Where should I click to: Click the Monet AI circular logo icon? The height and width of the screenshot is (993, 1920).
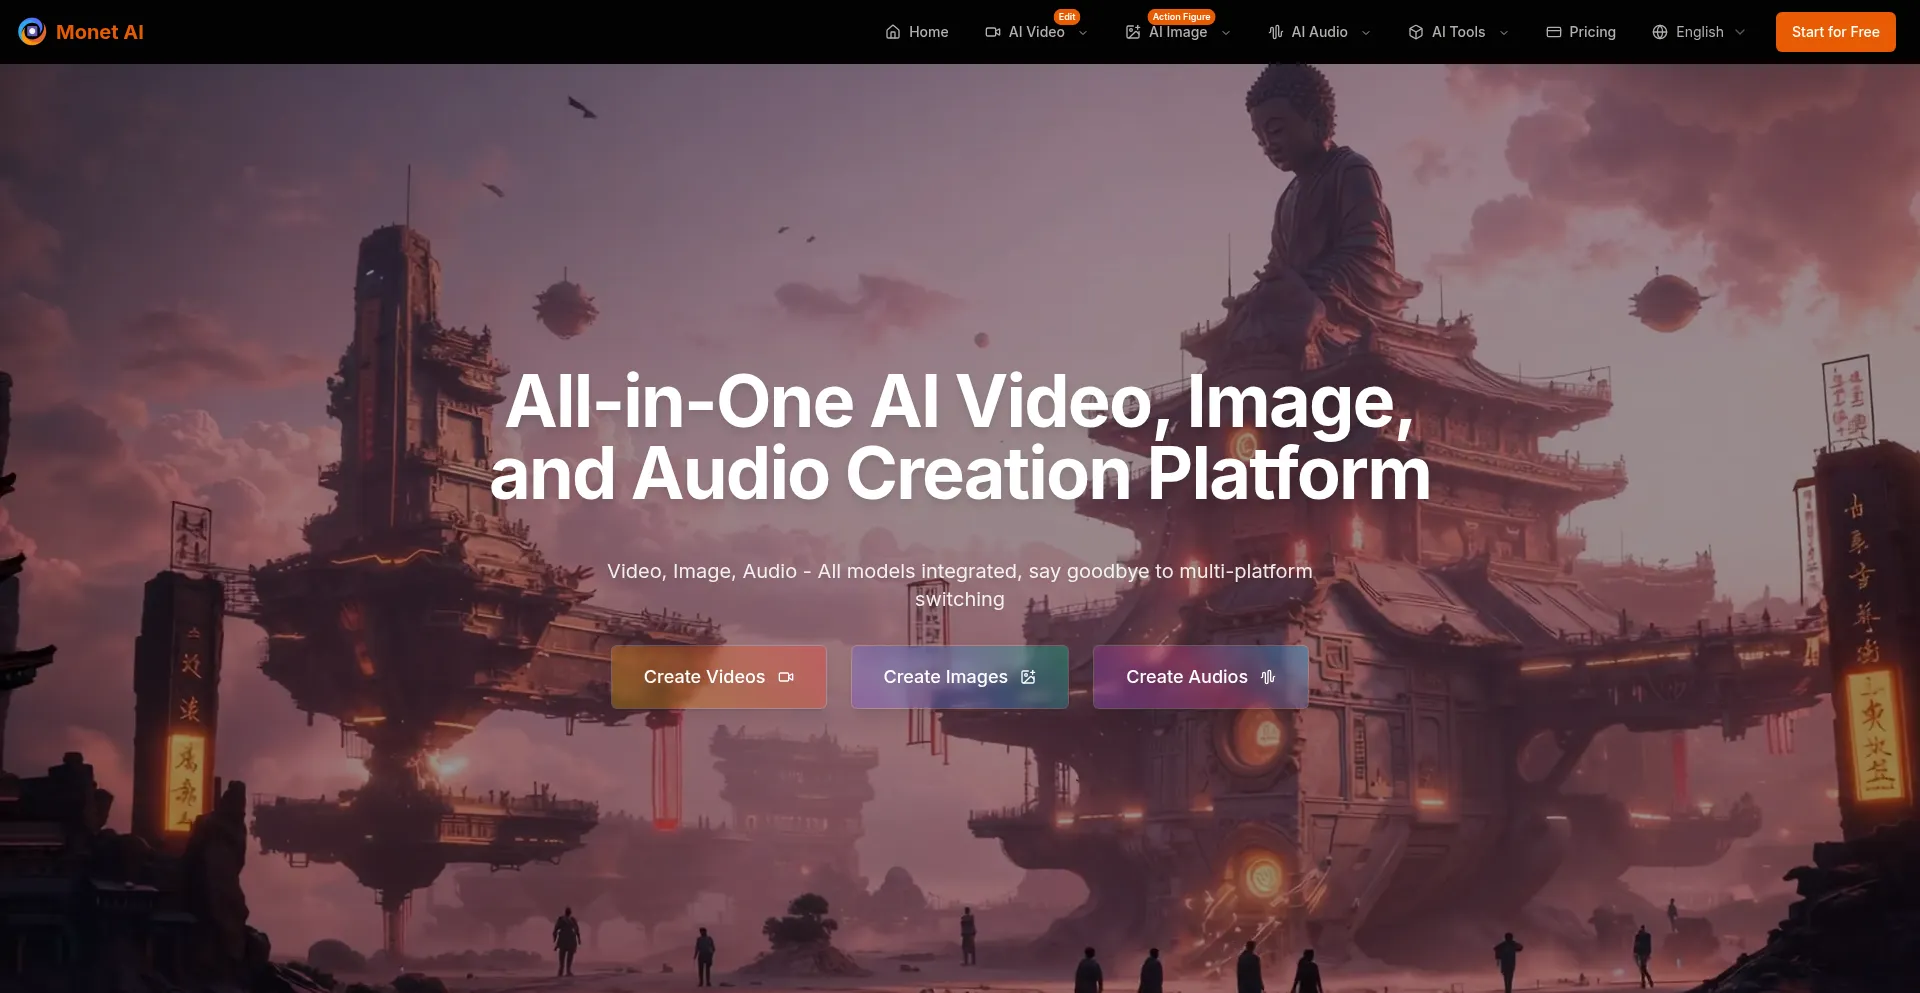click(x=32, y=32)
